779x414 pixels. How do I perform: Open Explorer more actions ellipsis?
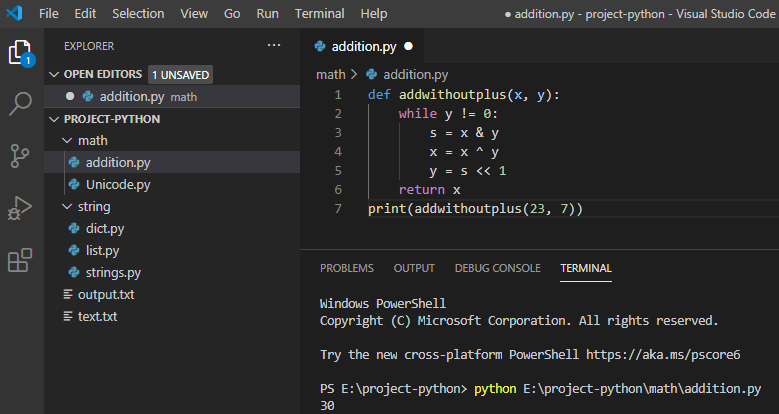click(x=274, y=45)
